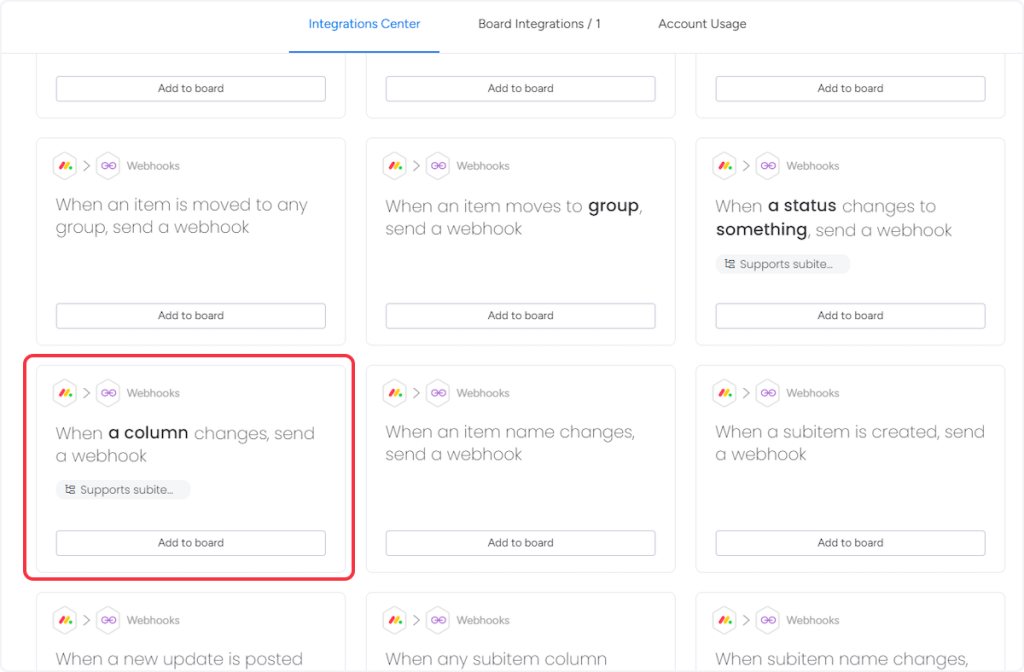Add column changes webhook to board
The width and height of the screenshot is (1024, 672).
click(191, 543)
